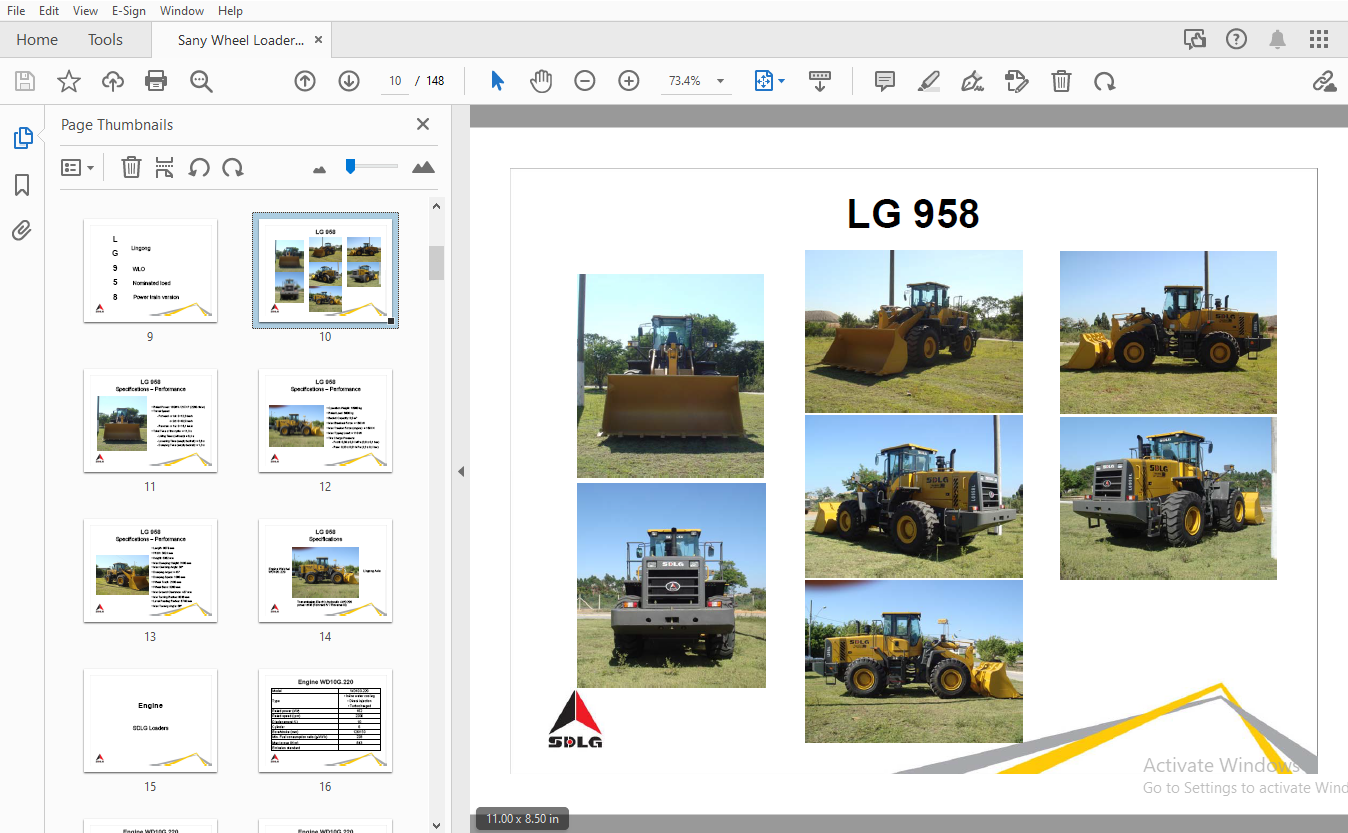1348x833 pixels.
Task: Click the upload to cloud icon
Action: pyautogui.click(x=113, y=81)
